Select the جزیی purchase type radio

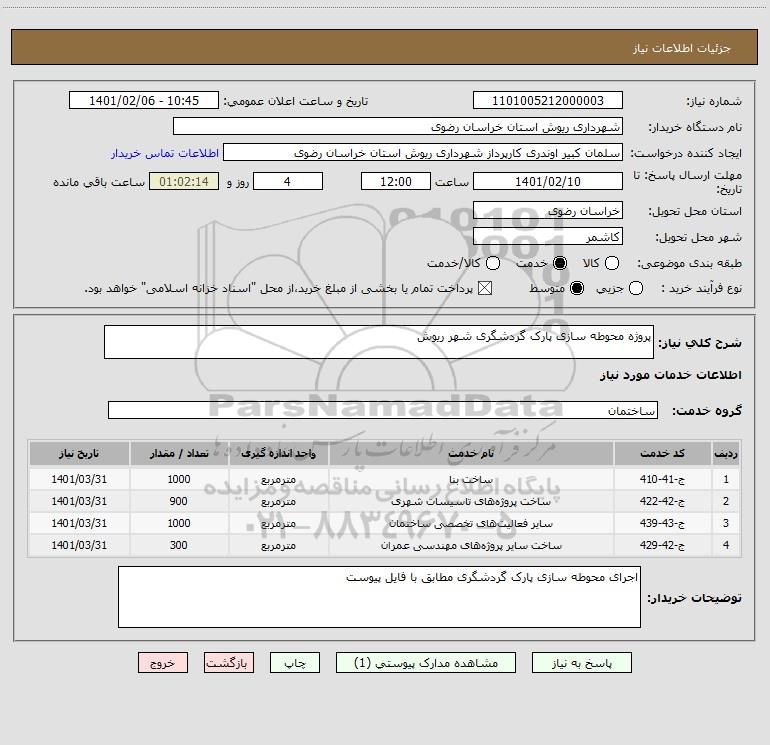tap(635, 288)
